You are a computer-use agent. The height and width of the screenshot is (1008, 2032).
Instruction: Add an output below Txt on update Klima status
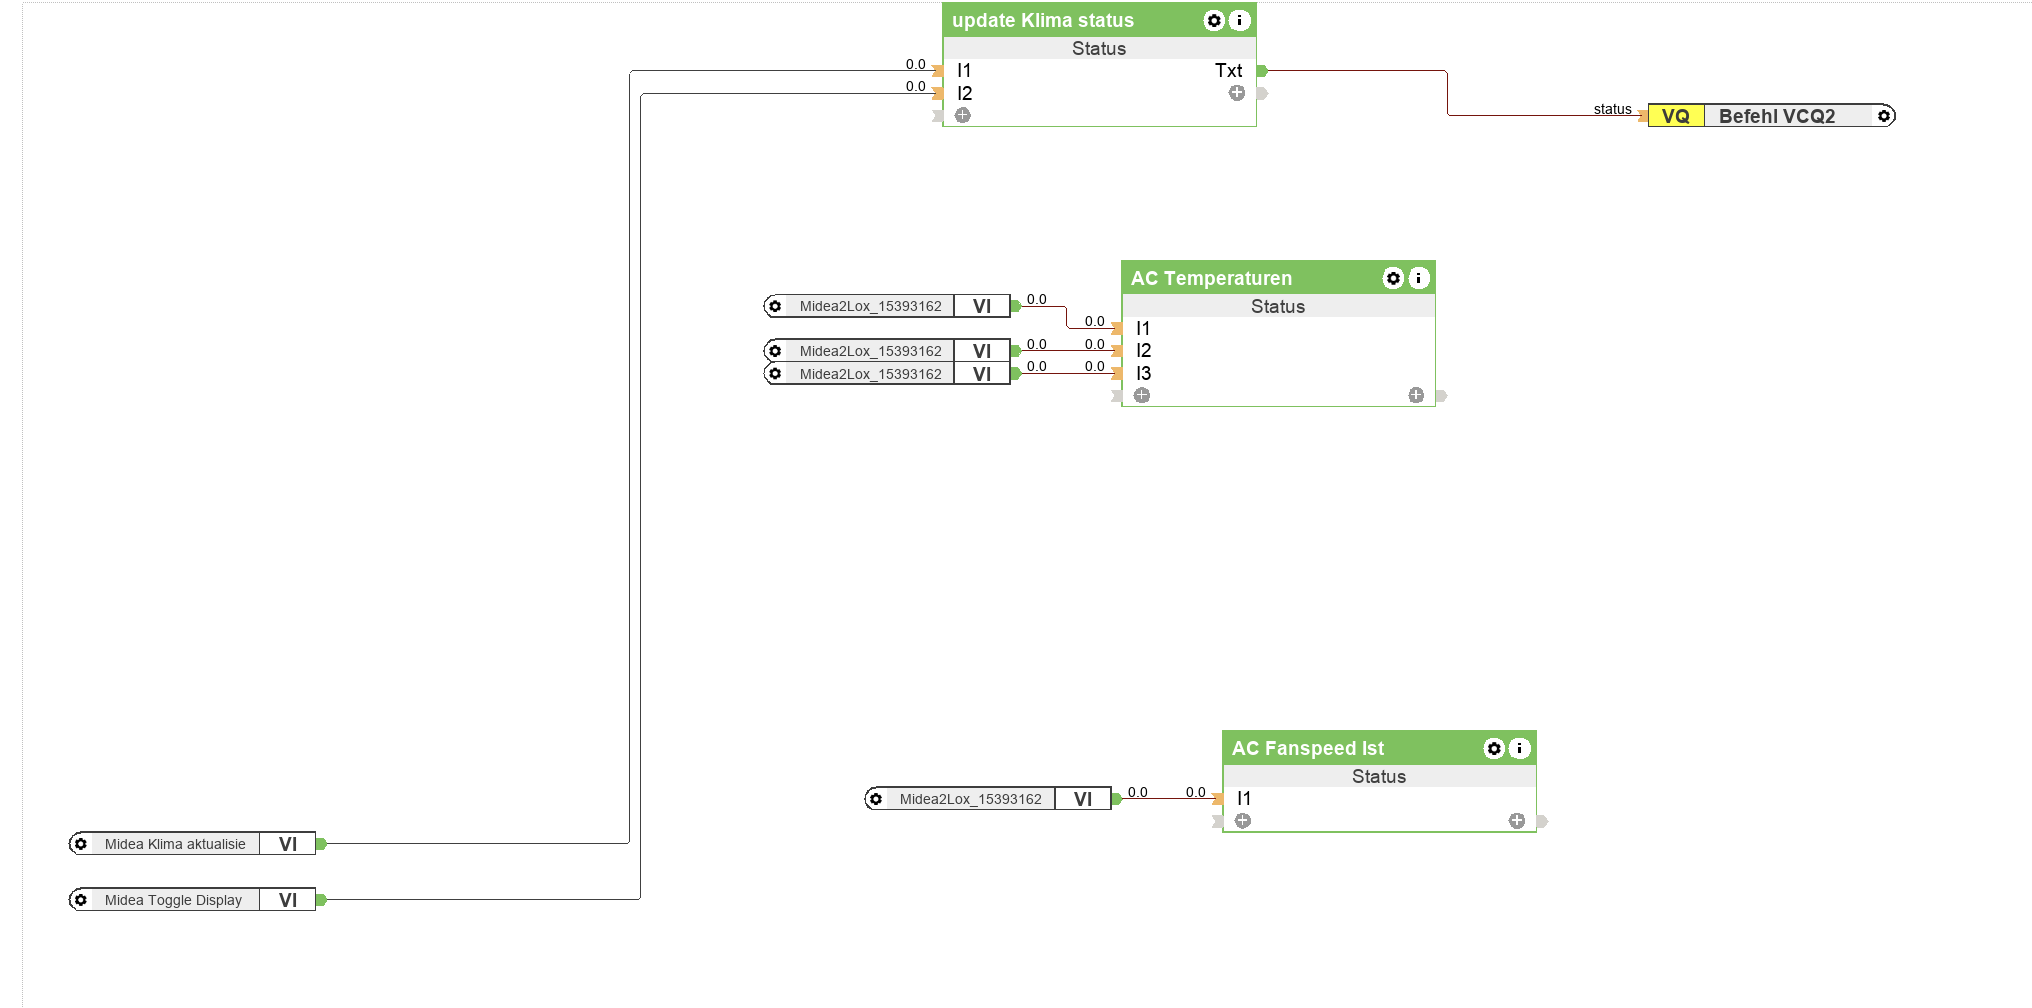pos(1237,93)
